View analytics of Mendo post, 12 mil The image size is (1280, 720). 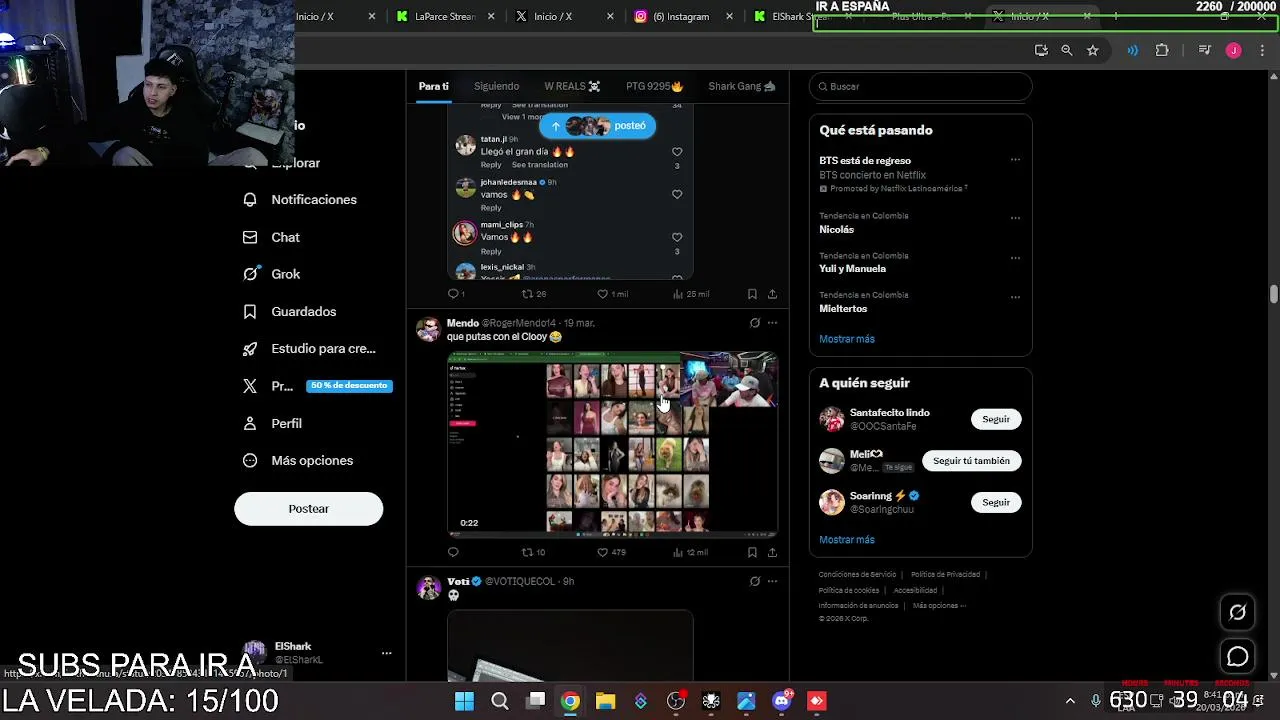click(x=691, y=552)
